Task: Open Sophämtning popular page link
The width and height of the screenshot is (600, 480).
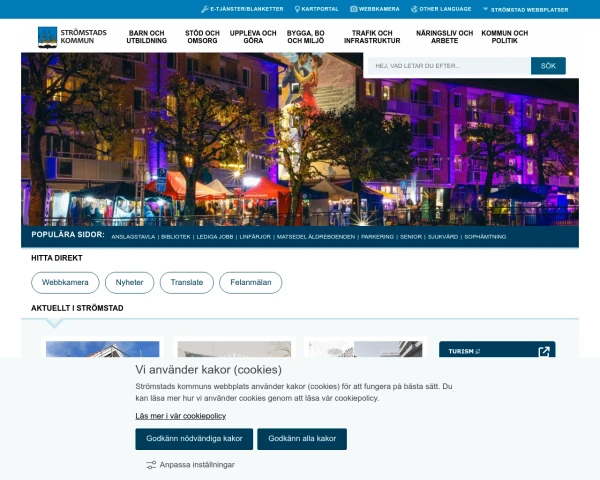Action: [x=485, y=237]
